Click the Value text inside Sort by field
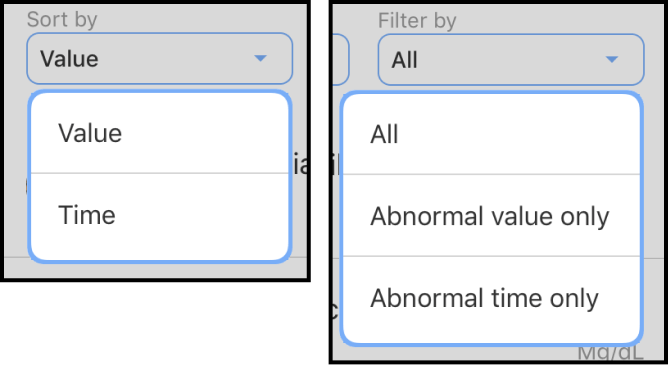 coord(69,58)
